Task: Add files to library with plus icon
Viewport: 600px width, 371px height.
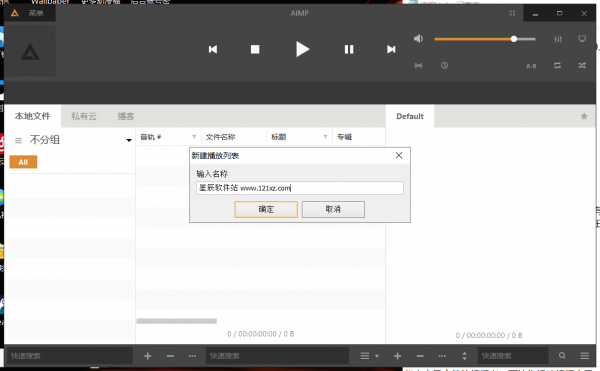Action: [x=148, y=356]
